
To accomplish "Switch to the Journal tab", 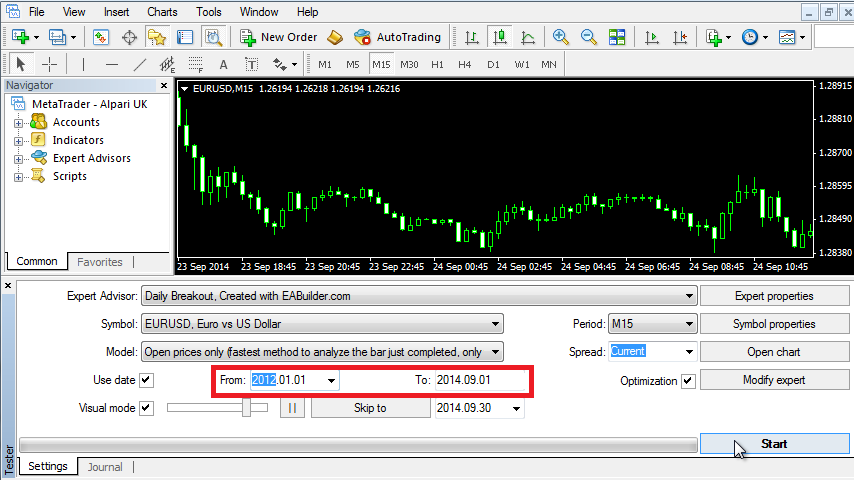I will 105,467.
